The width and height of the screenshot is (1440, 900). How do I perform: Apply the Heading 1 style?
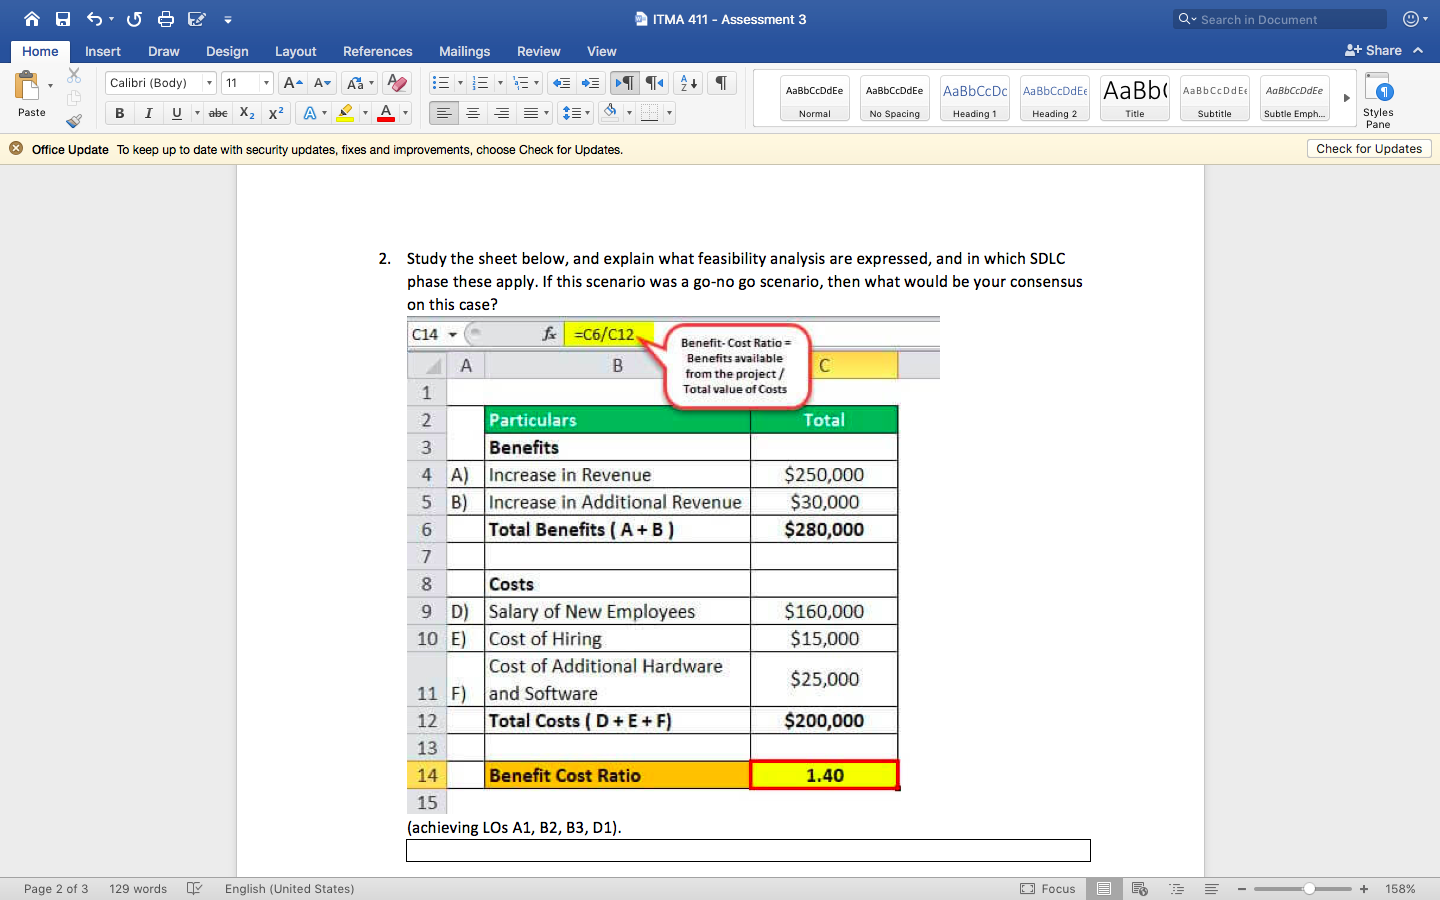(x=975, y=98)
